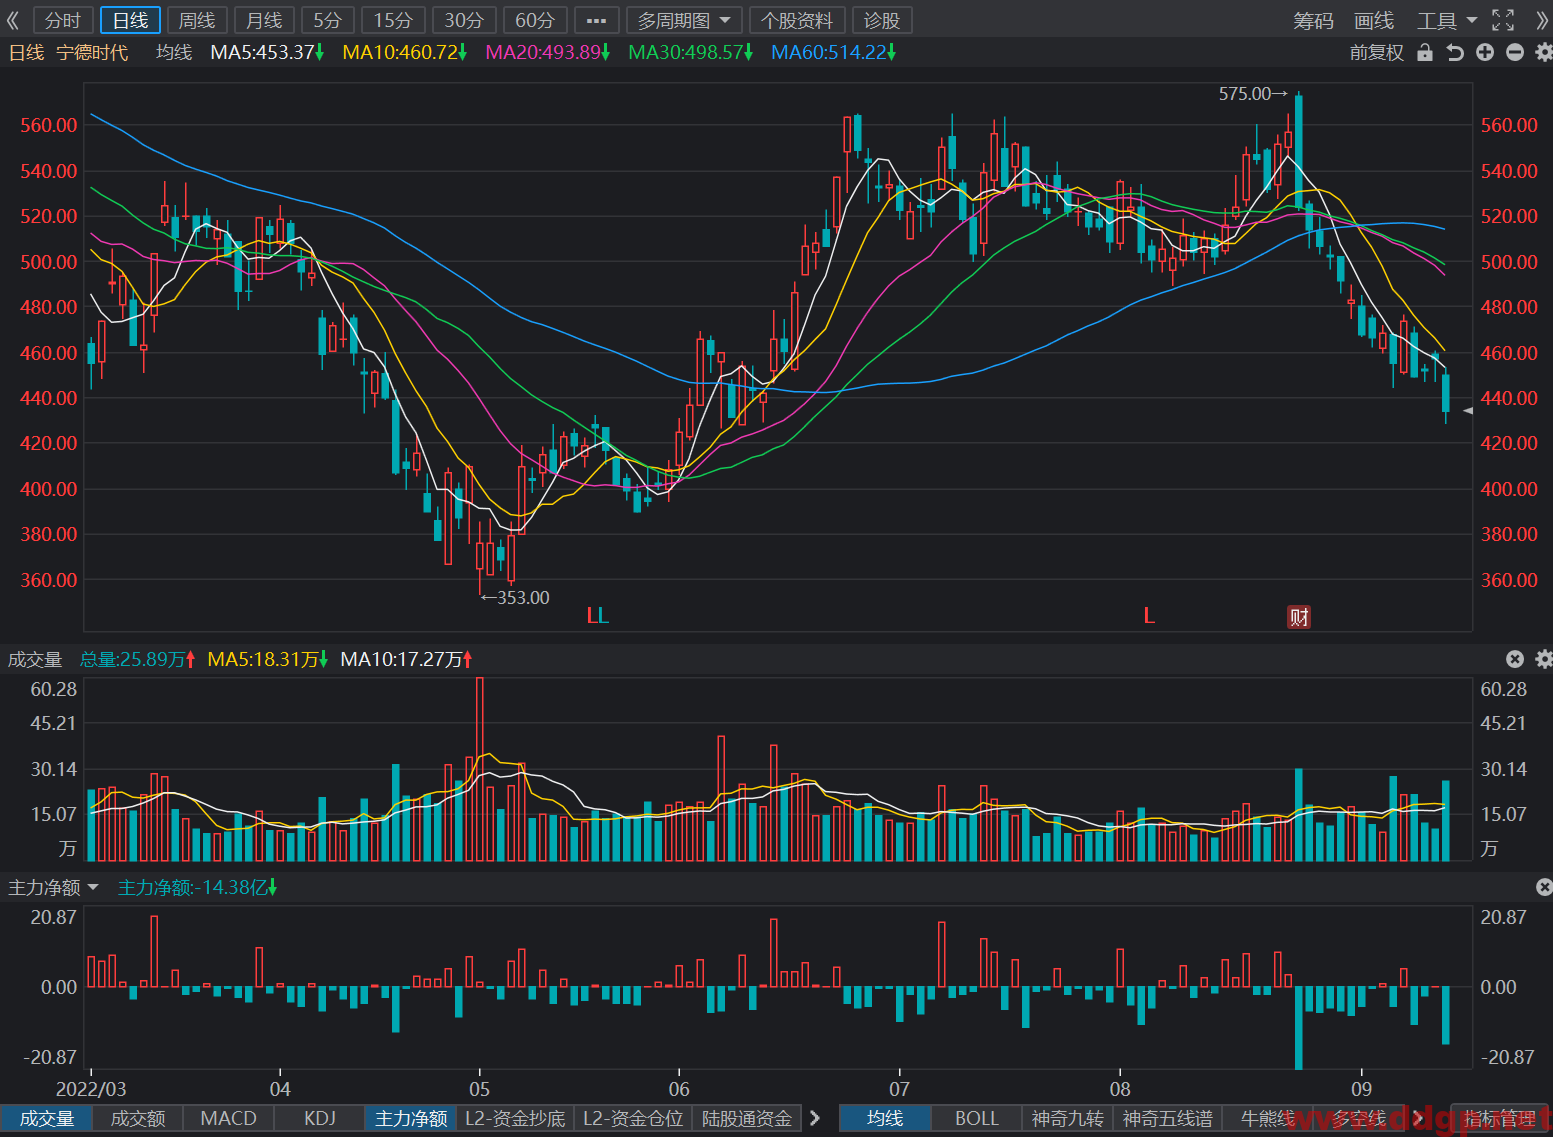The height and width of the screenshot is (1137, 1553).
Task: Open 诊股 stock diagnosis
Action: coord(882,20)
